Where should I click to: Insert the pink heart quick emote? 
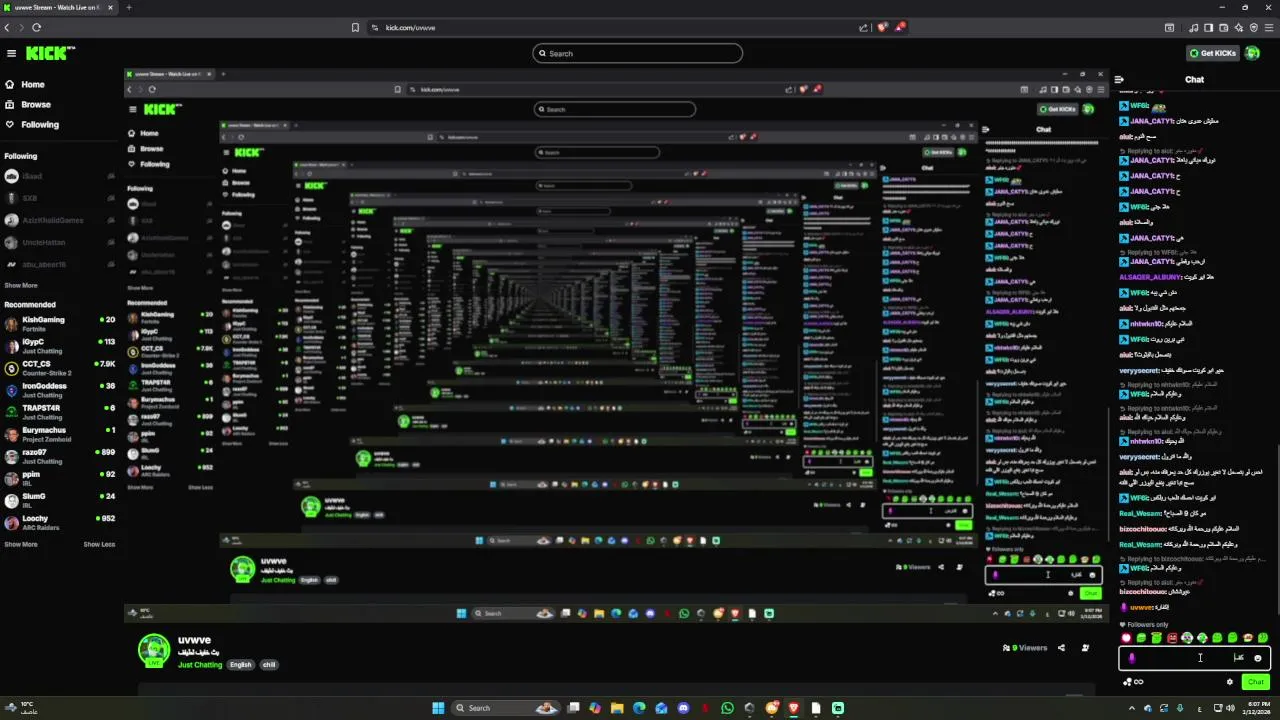point(1126,638)
